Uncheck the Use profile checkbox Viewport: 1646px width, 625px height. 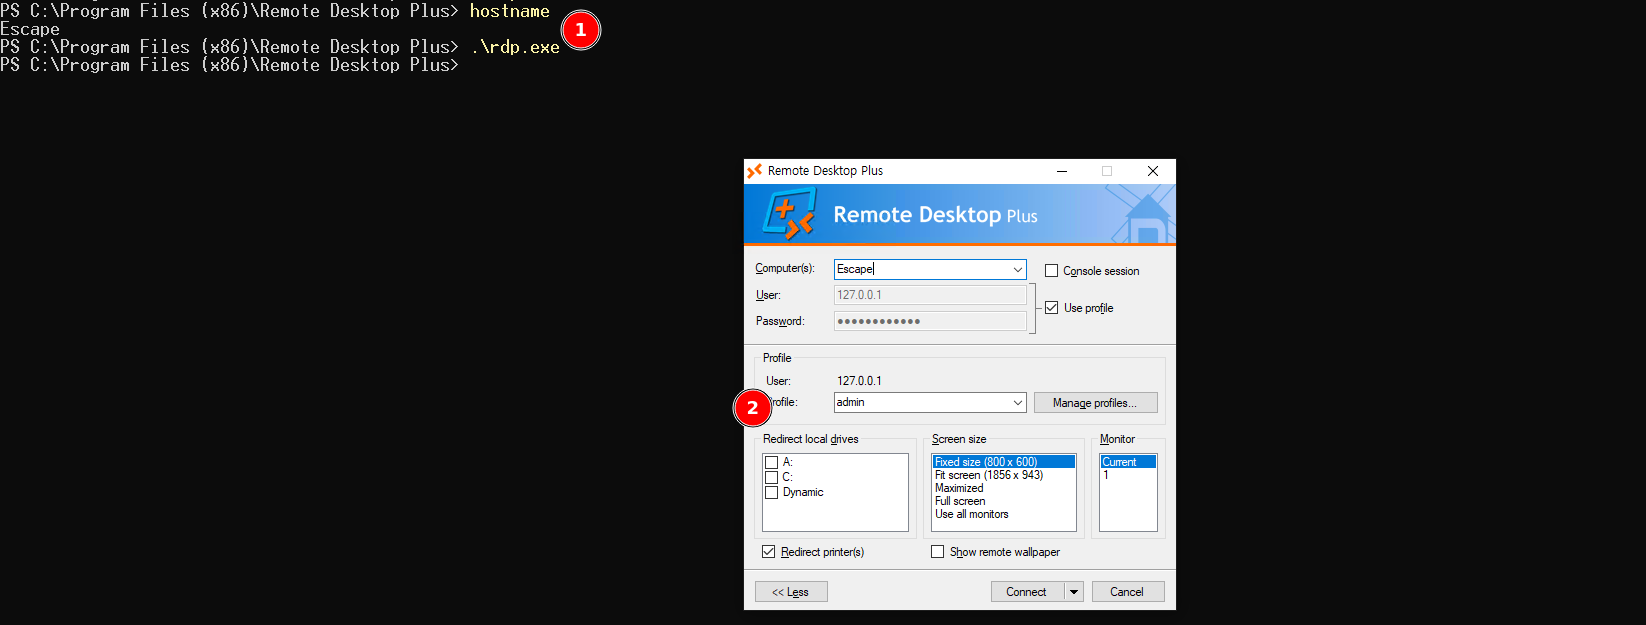[1051, 308]
